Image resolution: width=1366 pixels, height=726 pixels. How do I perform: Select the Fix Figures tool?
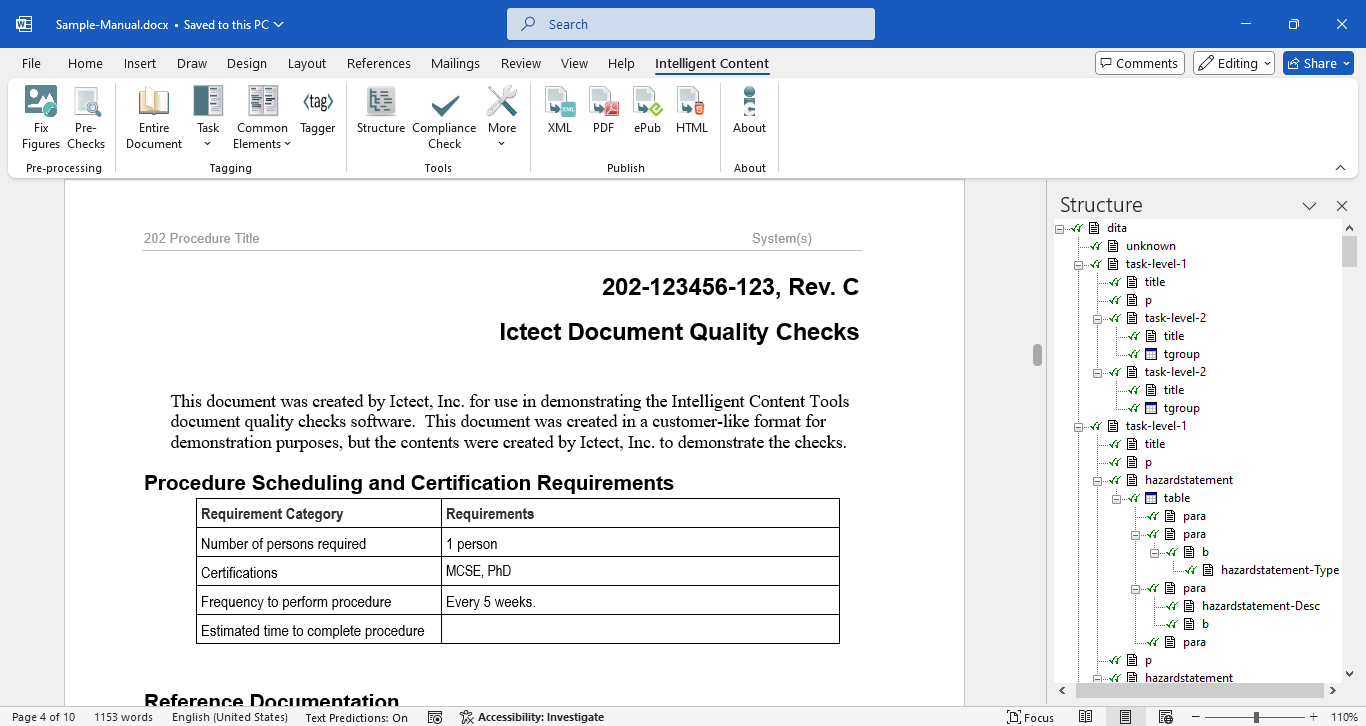click(40, 116)
